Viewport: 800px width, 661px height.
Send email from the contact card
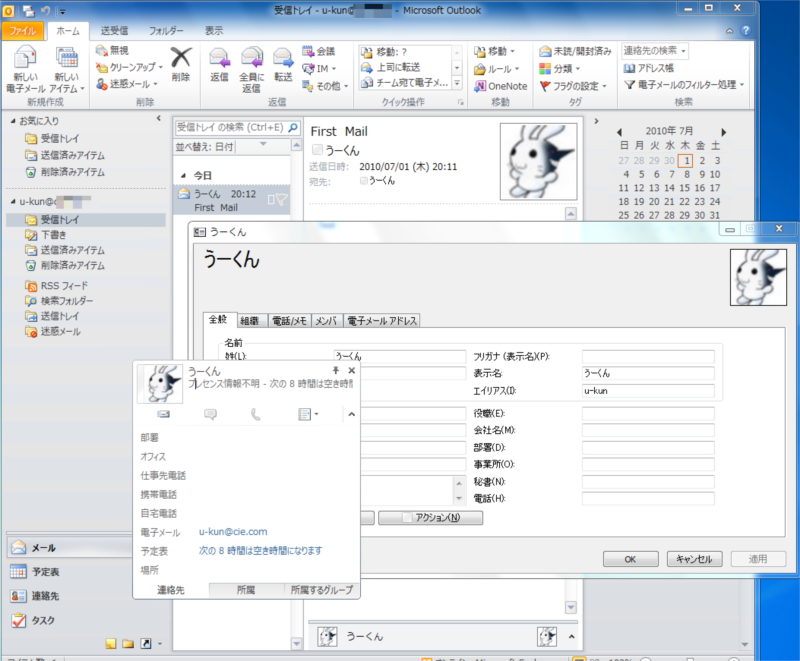point(164,414)
